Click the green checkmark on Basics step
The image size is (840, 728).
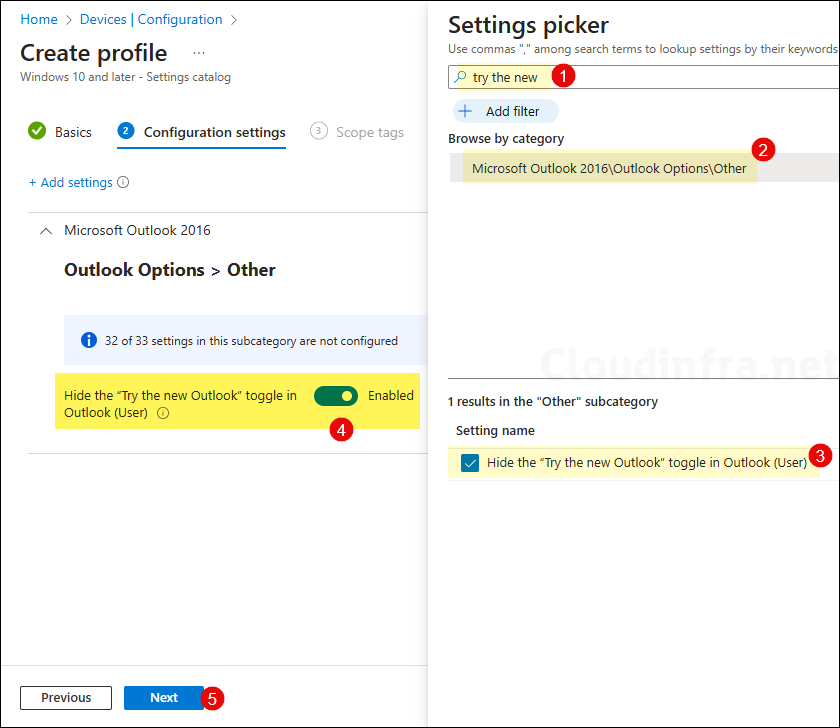coord(37,131)
